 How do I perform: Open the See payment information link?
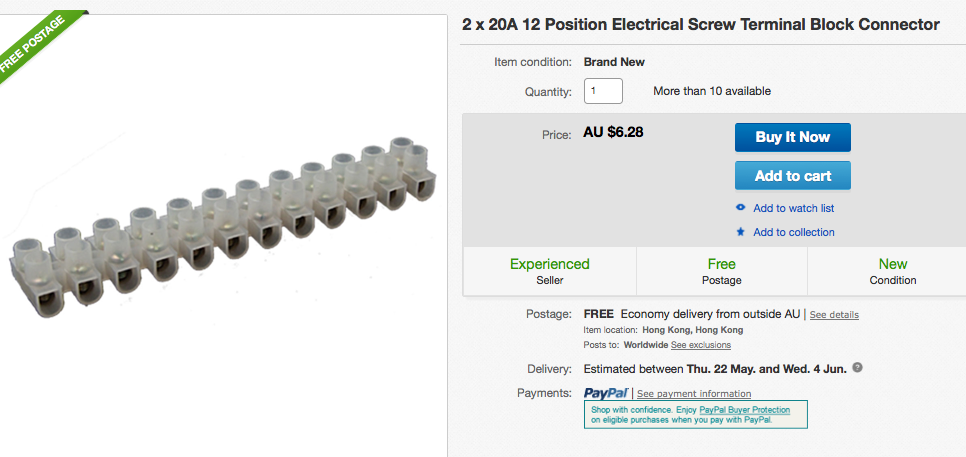pos(694,394)
